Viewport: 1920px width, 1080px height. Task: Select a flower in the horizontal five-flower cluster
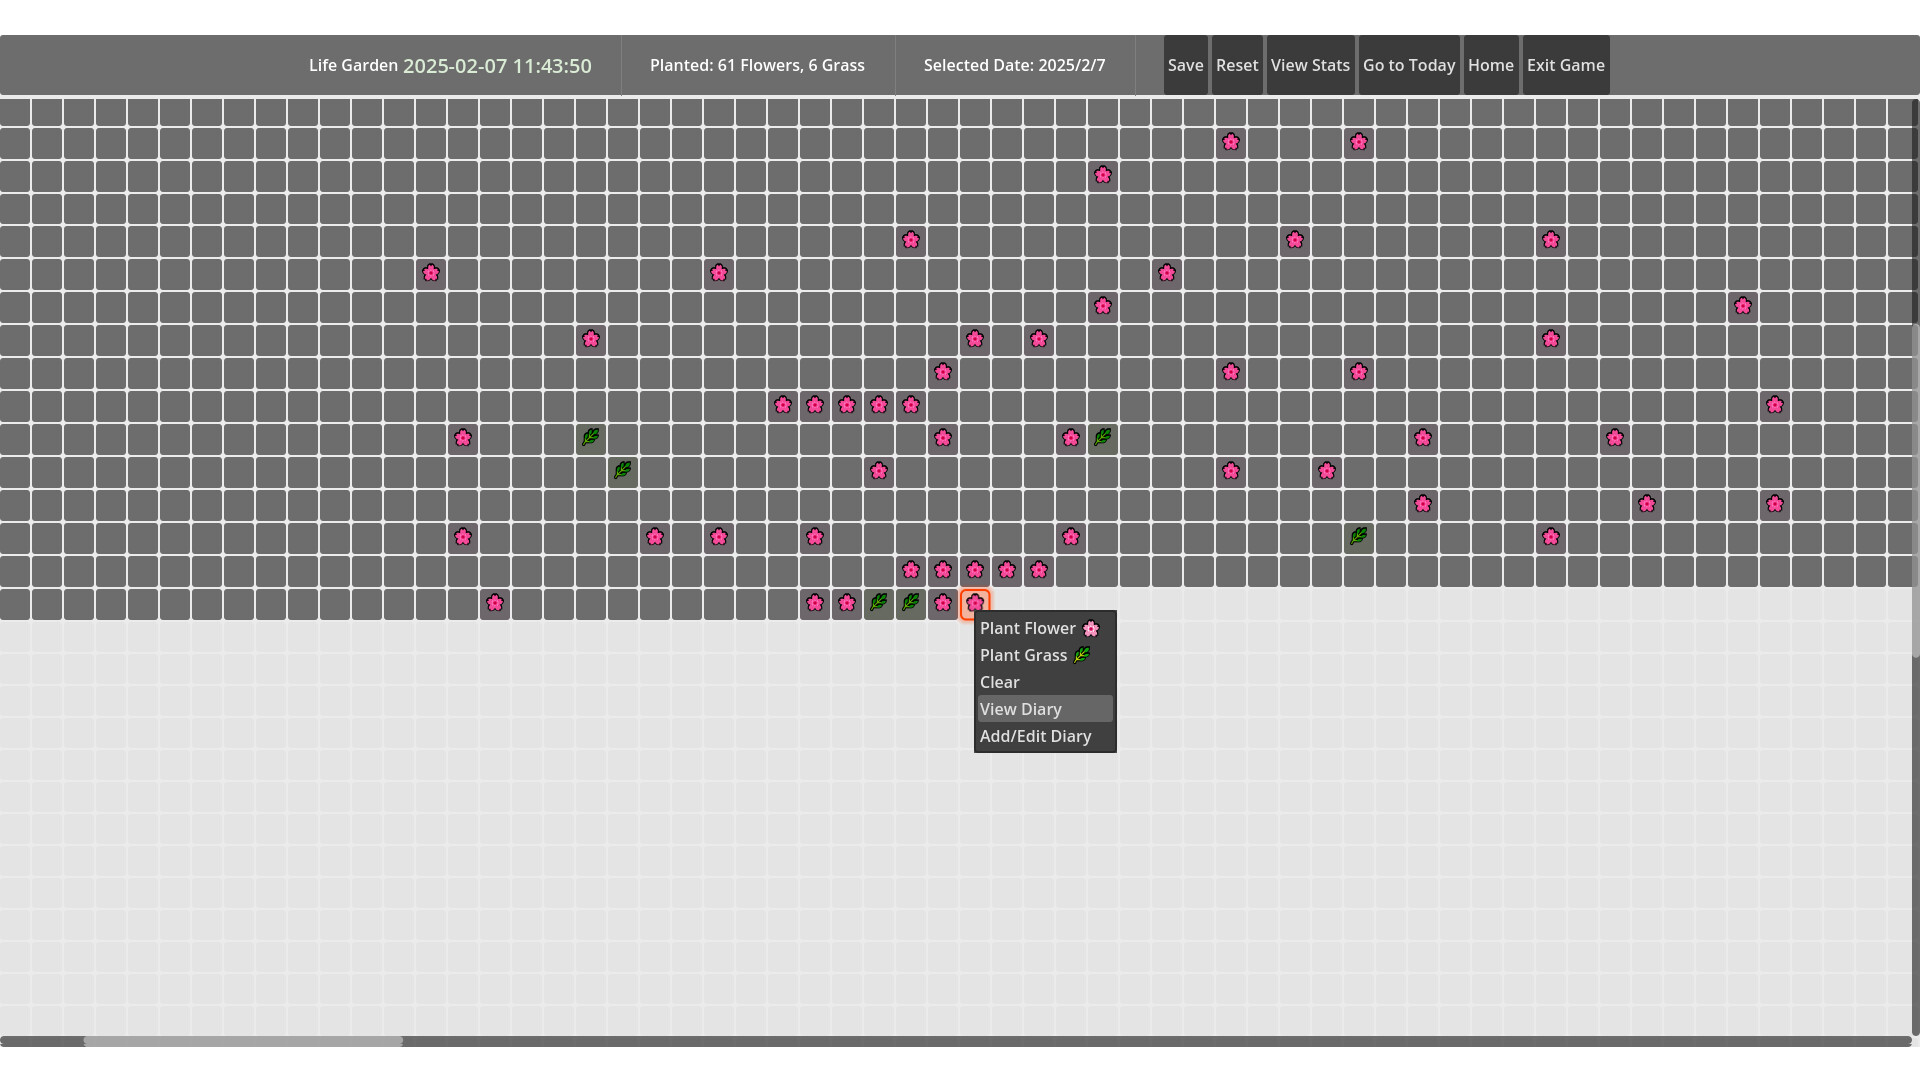click(x=847, y=405)
